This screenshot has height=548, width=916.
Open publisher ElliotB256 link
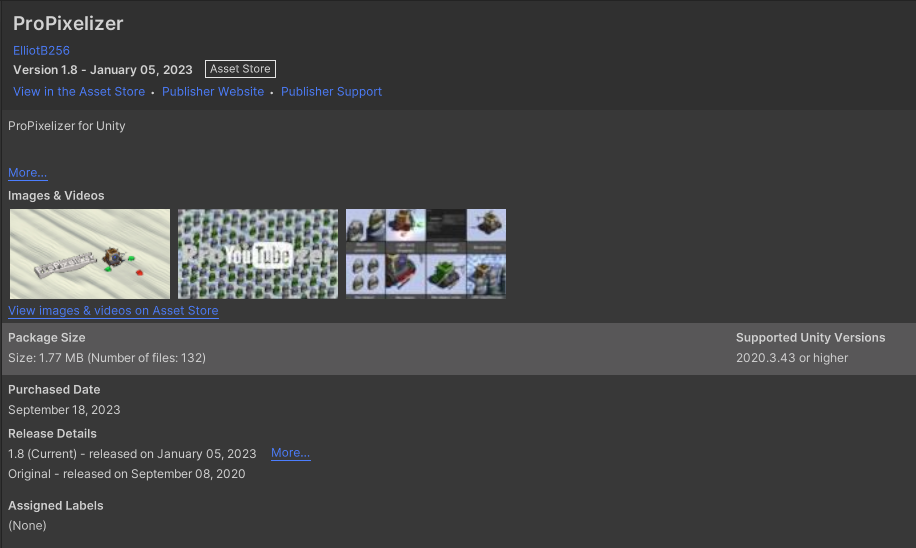41,51
